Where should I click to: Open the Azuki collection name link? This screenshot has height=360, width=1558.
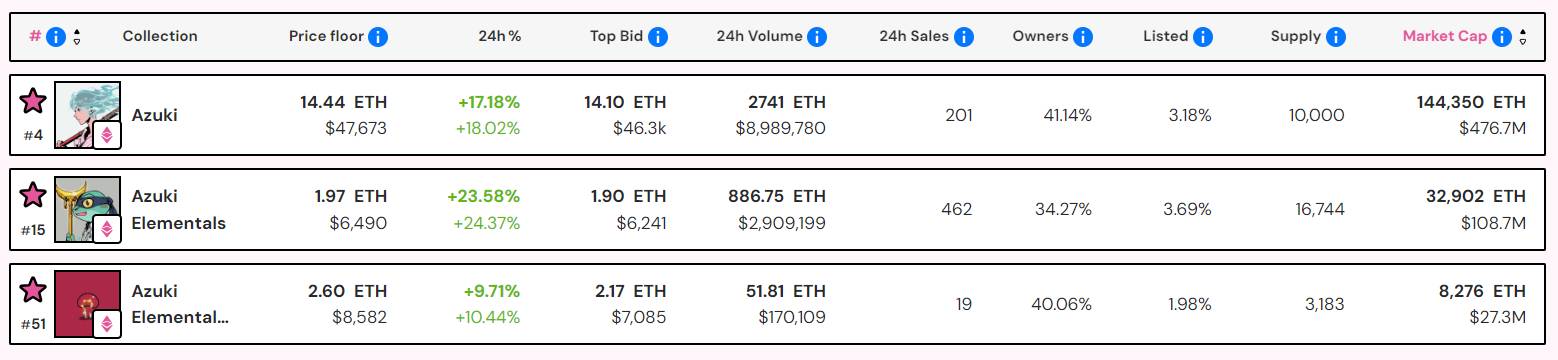(x=155, y=115)
